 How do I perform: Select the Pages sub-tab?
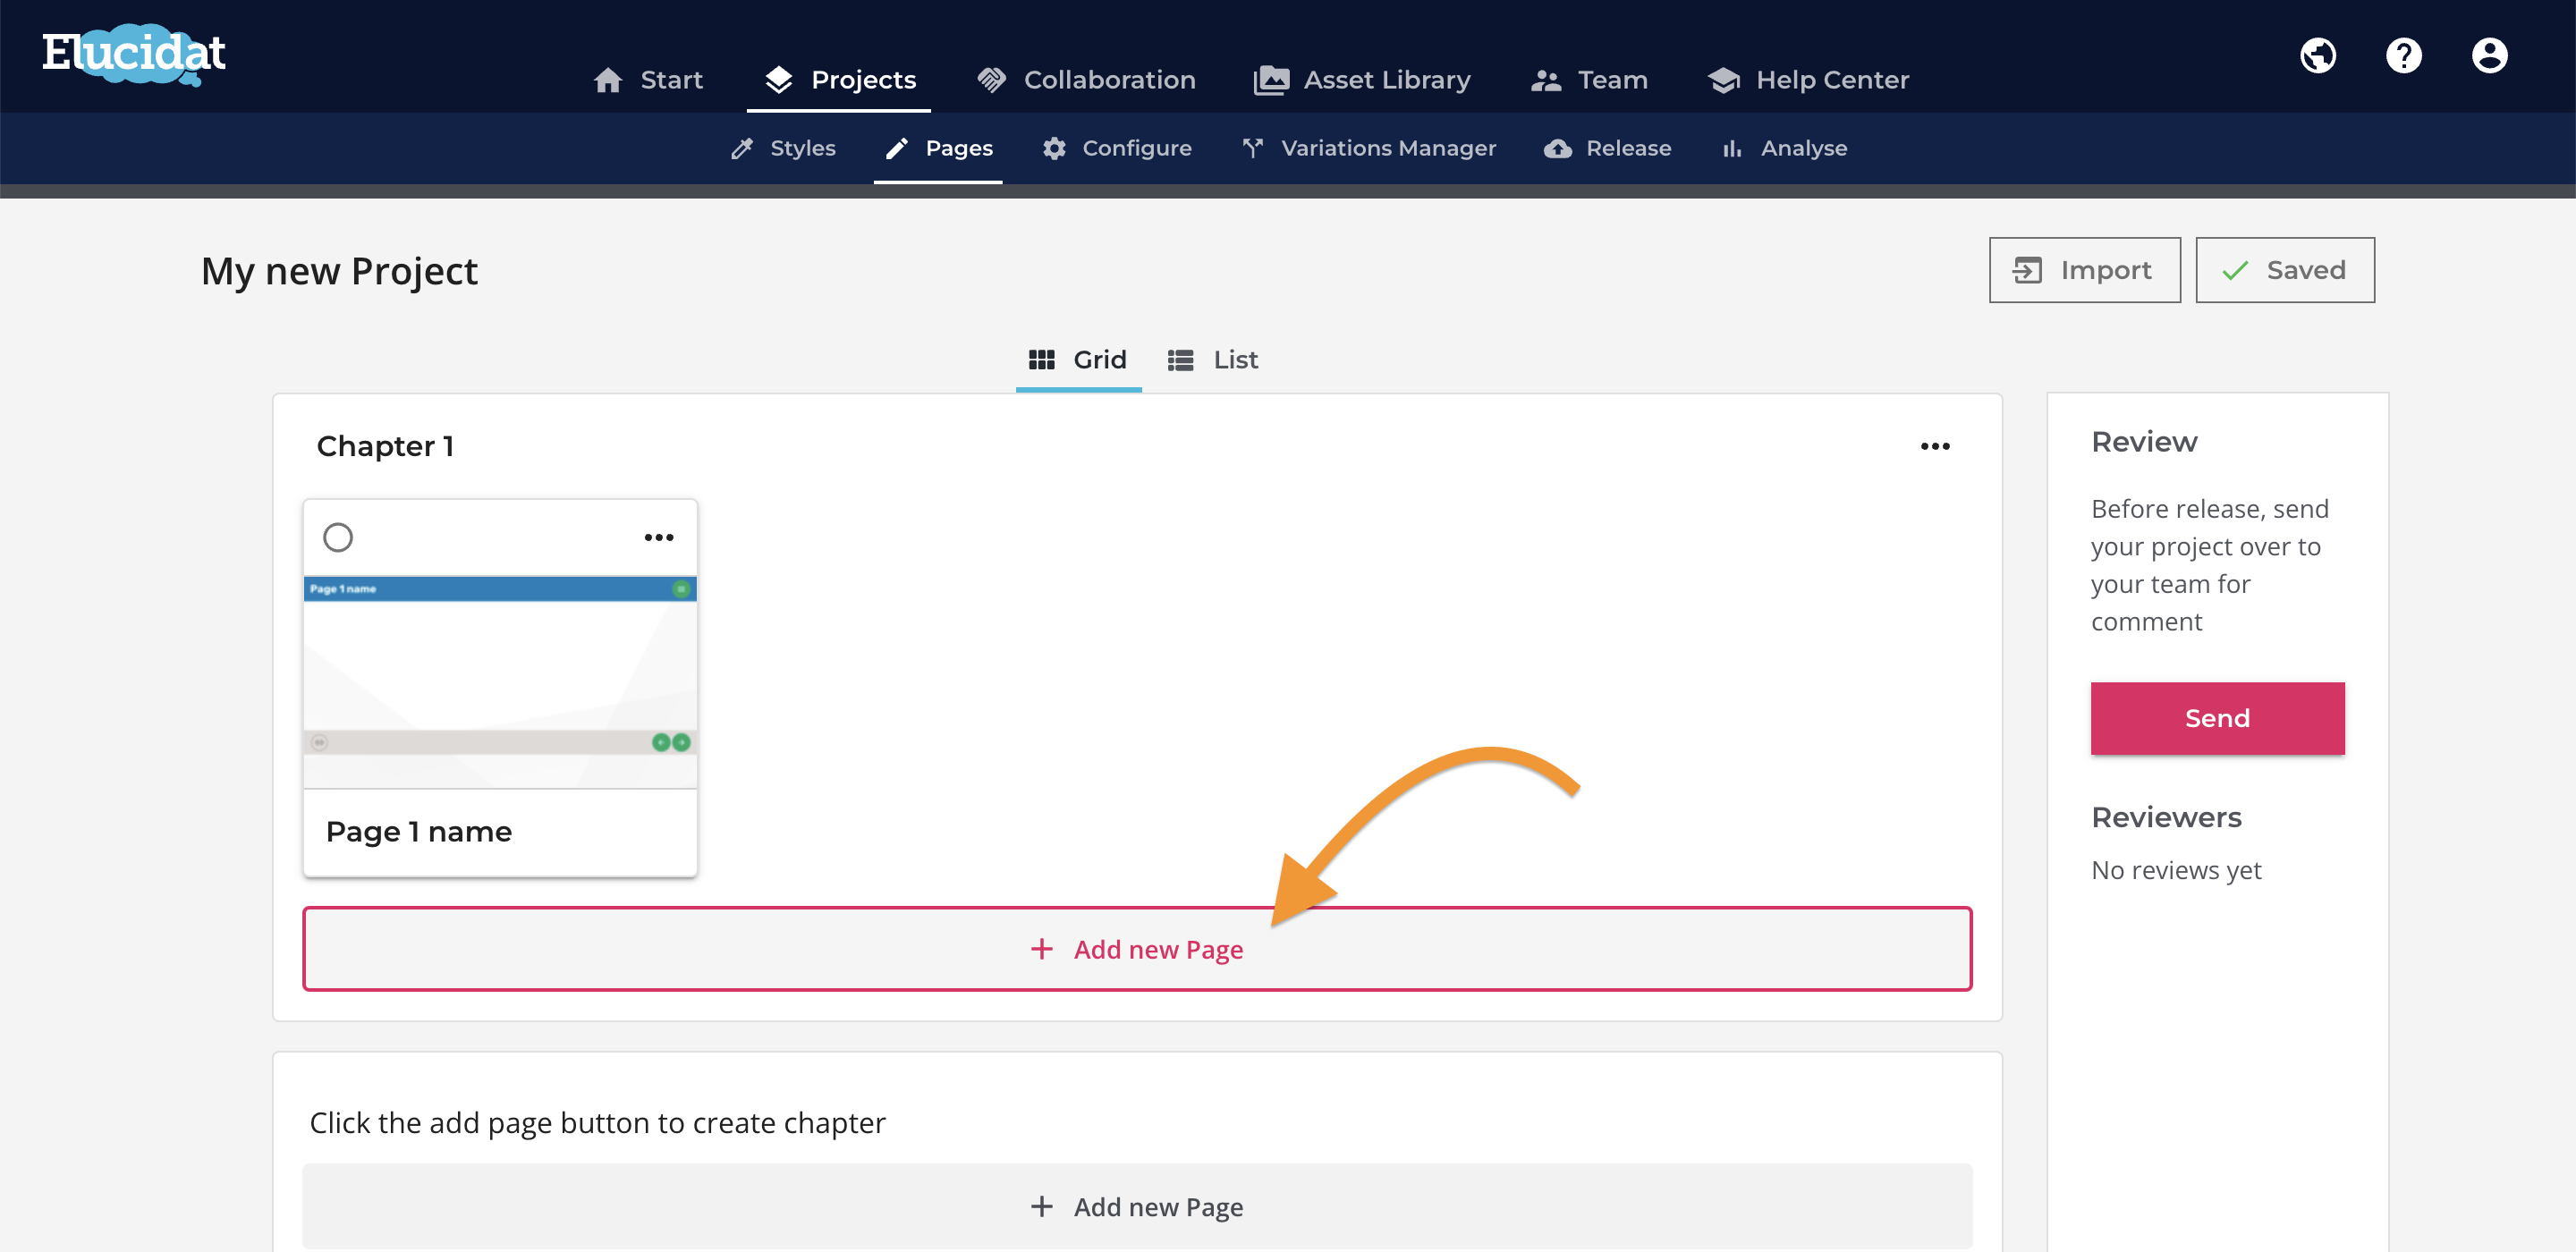(939, 148)
